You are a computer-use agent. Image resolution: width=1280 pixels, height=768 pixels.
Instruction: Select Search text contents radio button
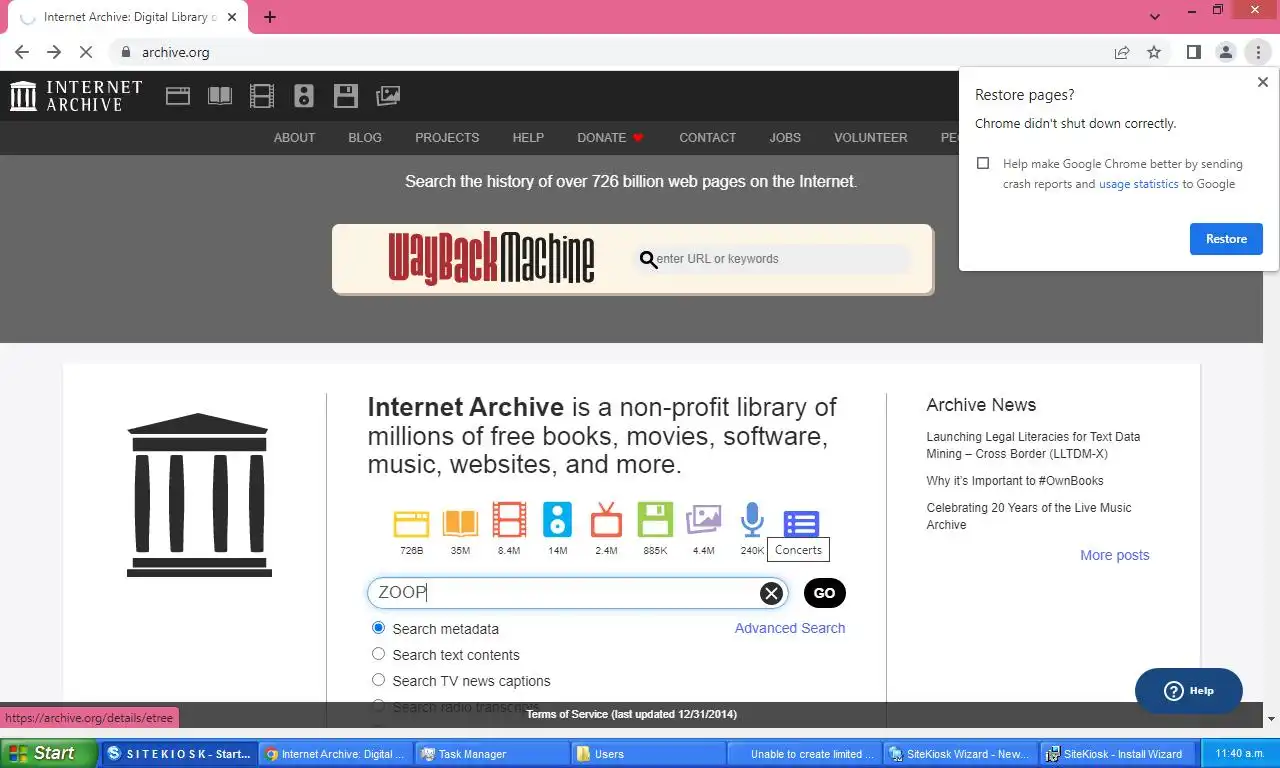point(378,654)
